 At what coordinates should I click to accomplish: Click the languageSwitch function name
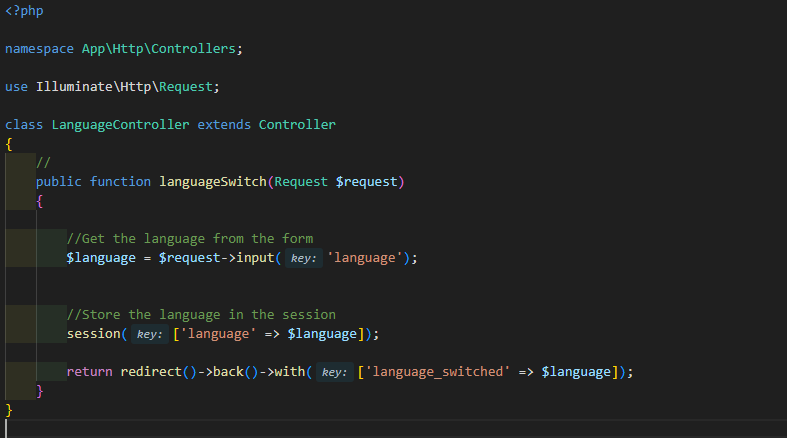click(x=212, y=182)
